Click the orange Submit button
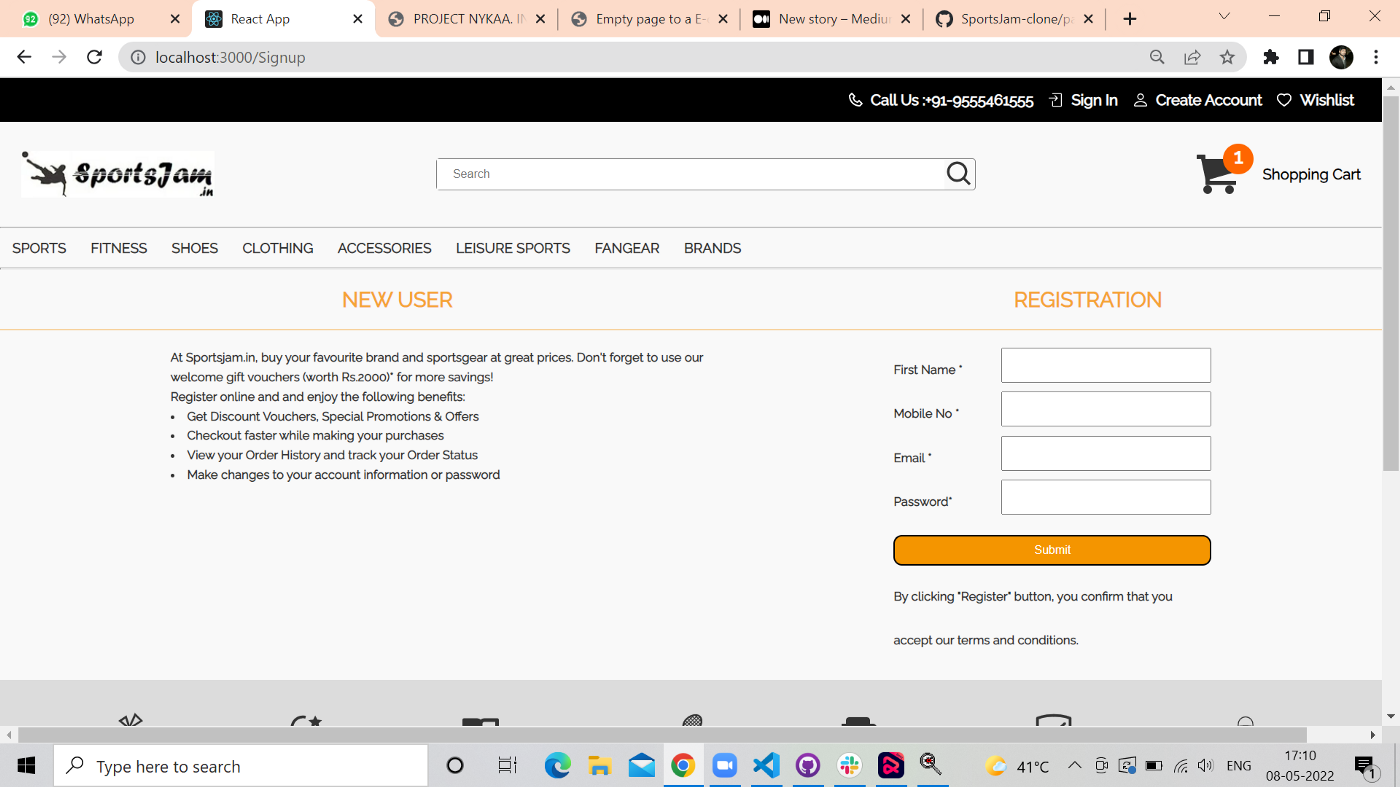1400x787 pixels. 1052,550
